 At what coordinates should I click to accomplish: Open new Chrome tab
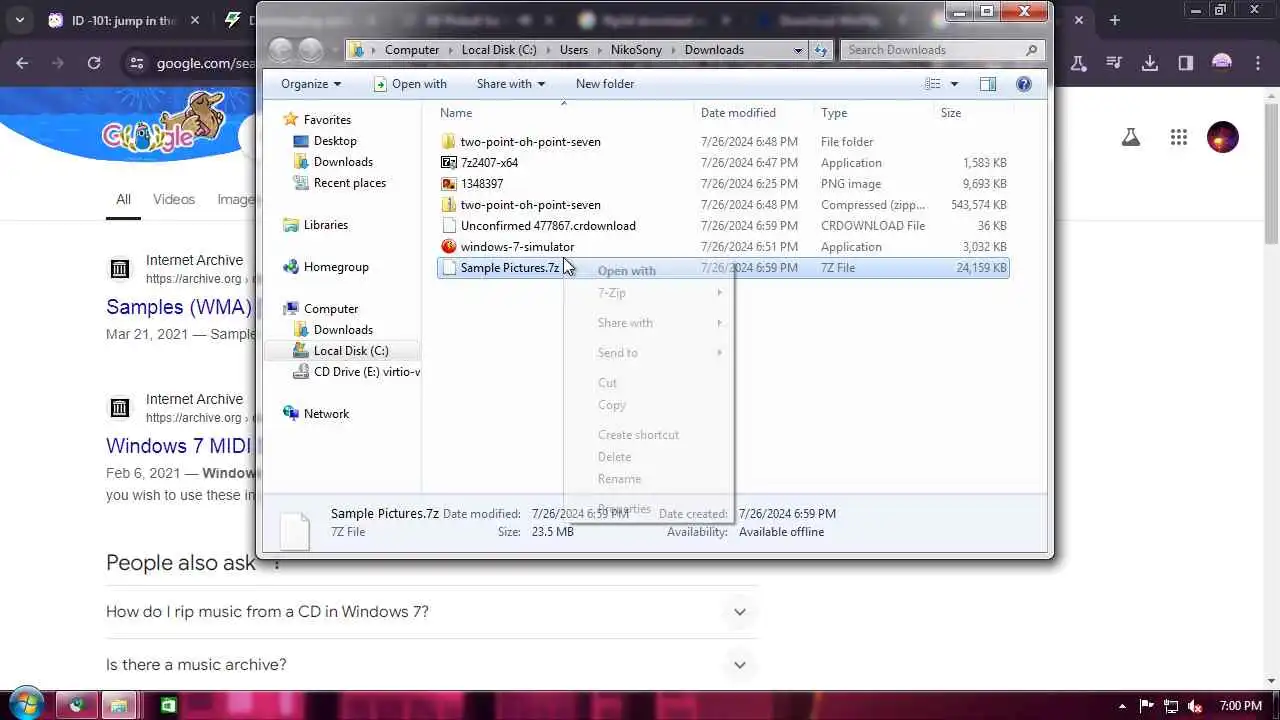pyautogui.click(x=1115, y=20)
